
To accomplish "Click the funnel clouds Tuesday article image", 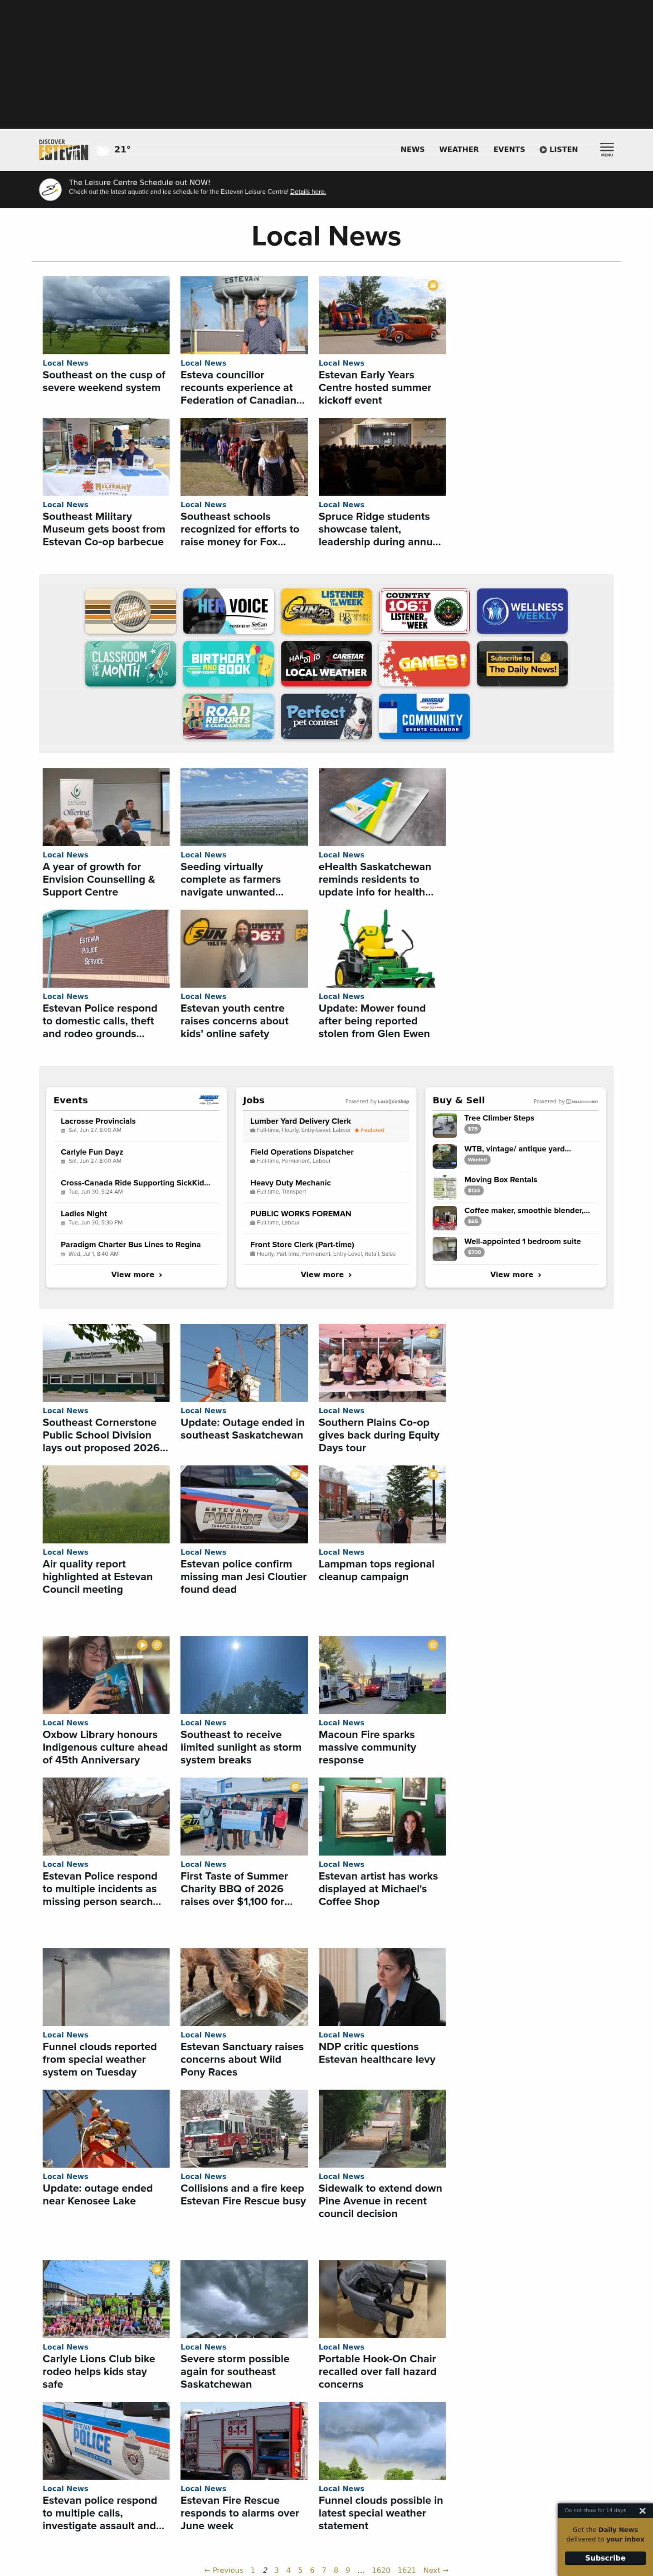I will click(106, 1987).
